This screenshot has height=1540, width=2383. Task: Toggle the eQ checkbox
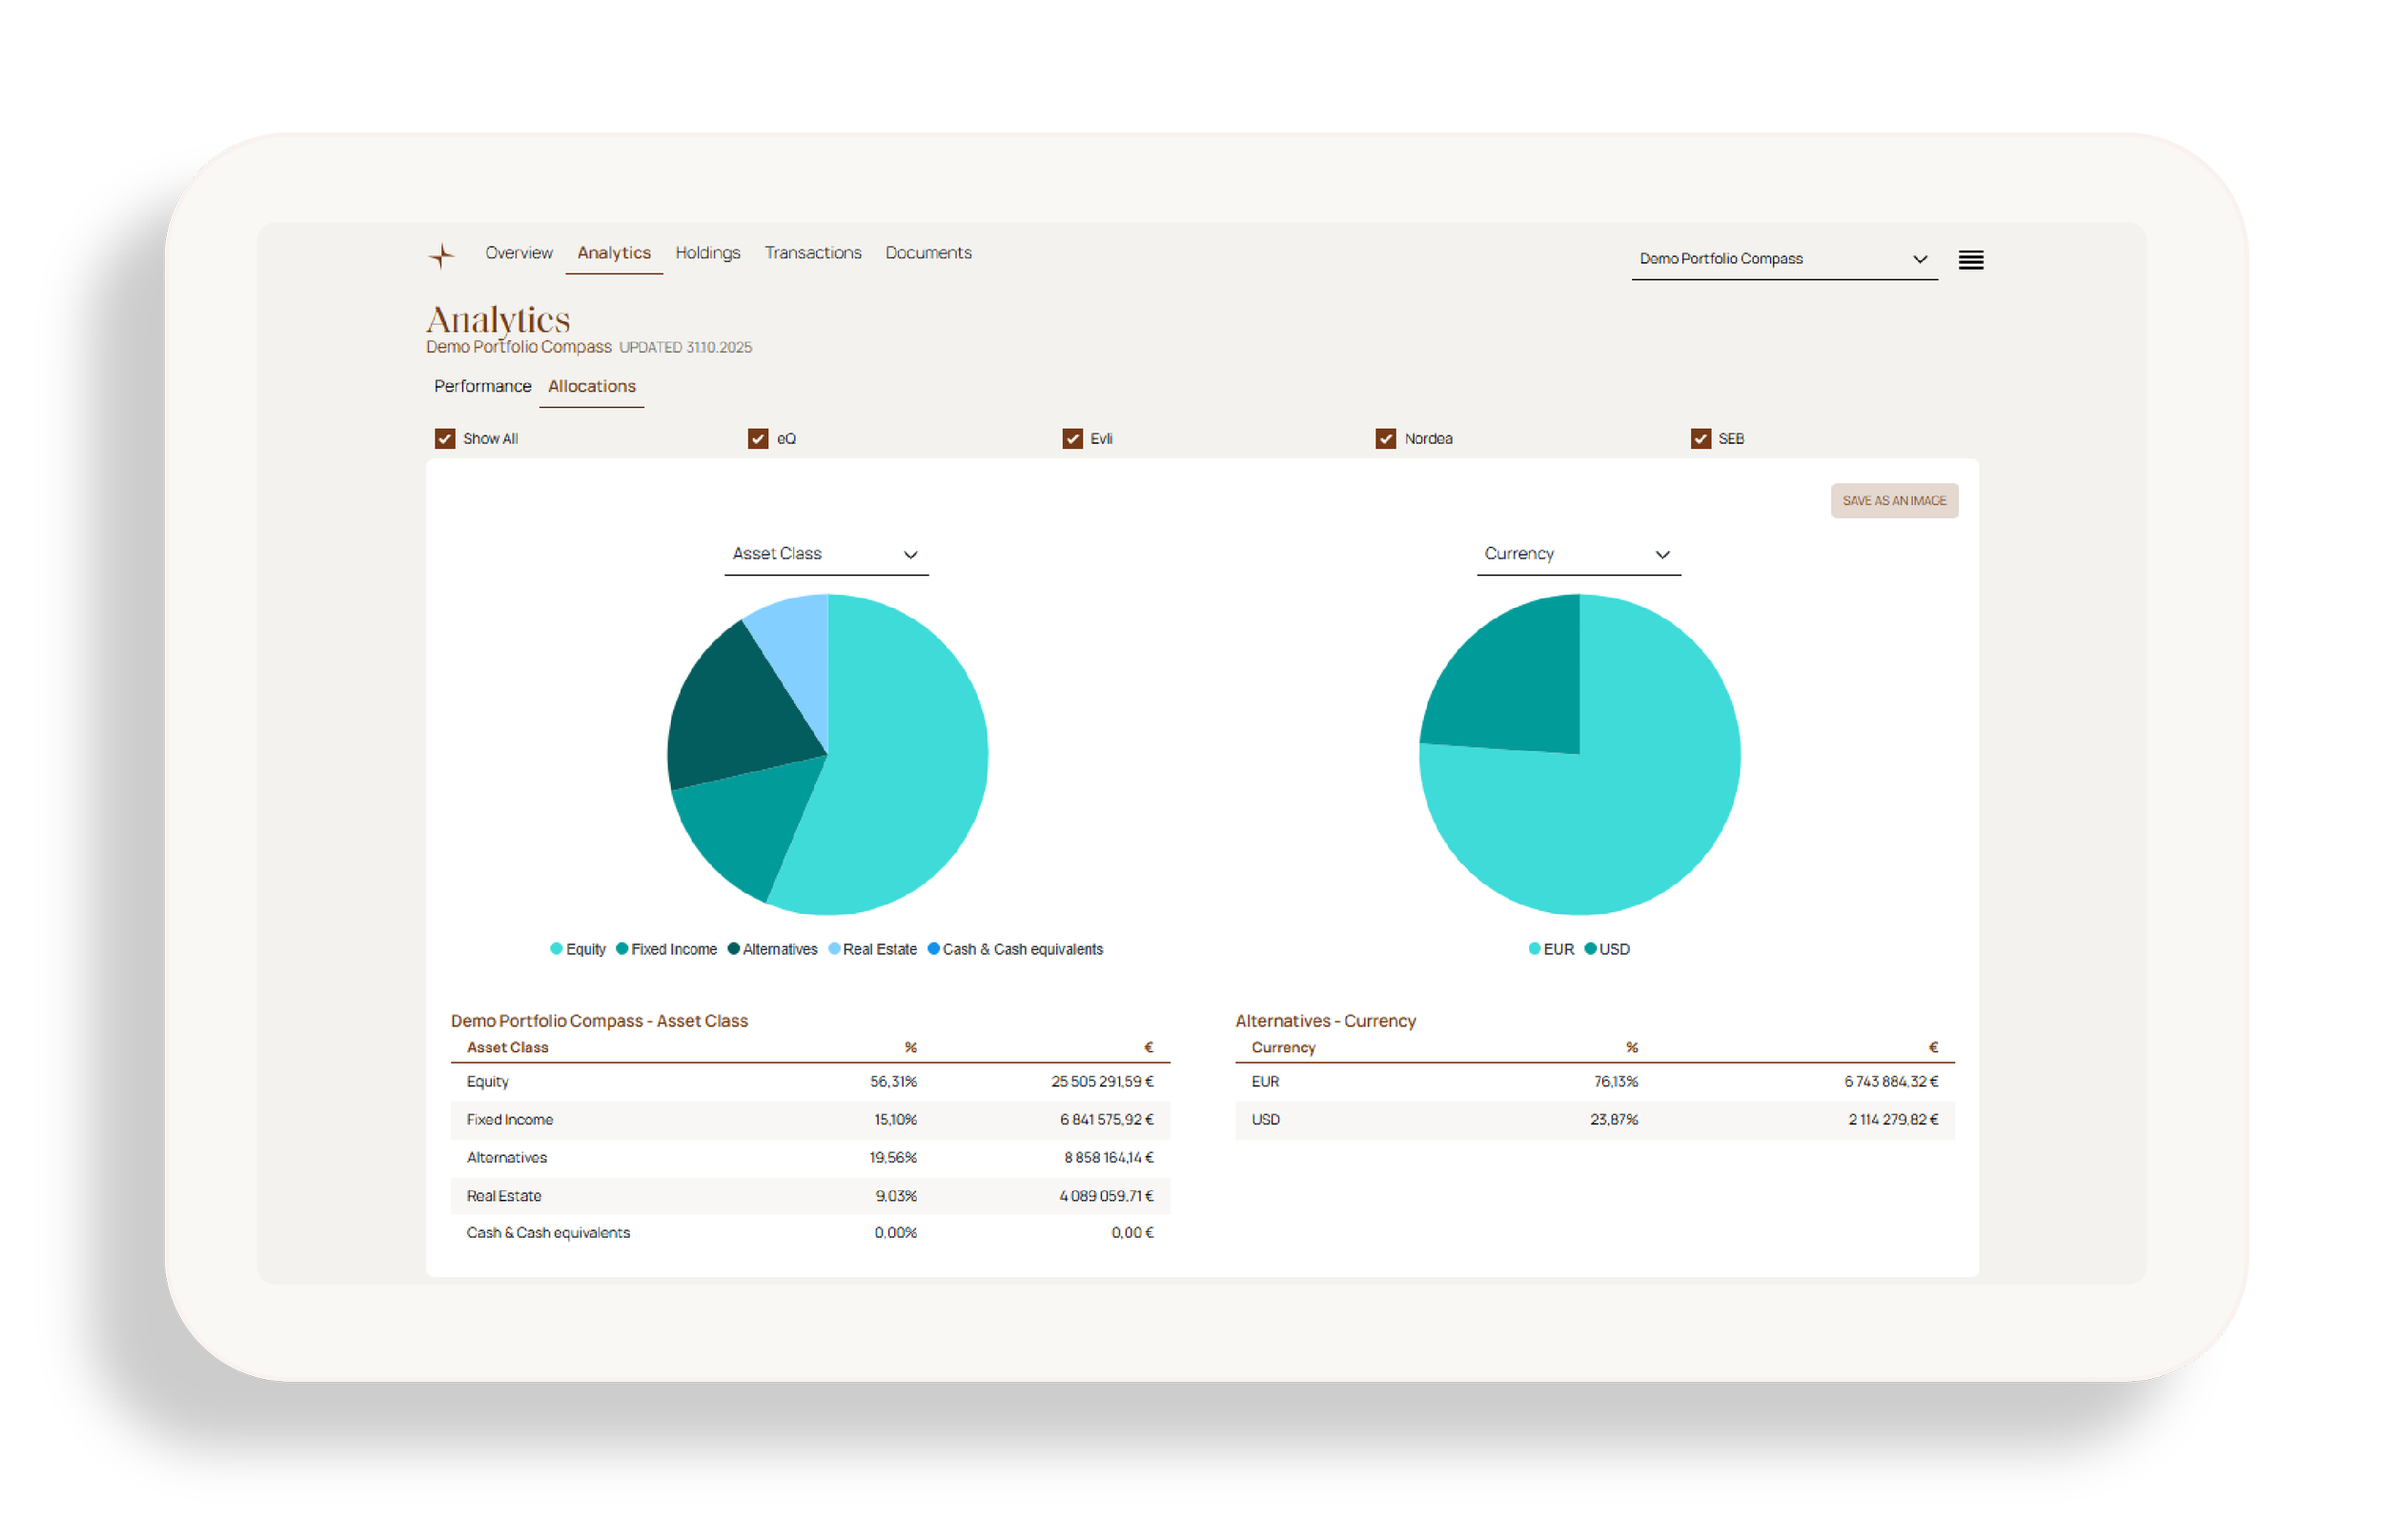pos(758,439)
